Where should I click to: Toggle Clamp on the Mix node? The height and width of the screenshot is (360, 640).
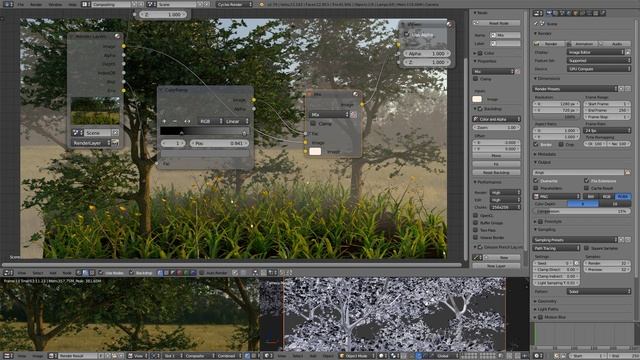(x=313, y=123)
